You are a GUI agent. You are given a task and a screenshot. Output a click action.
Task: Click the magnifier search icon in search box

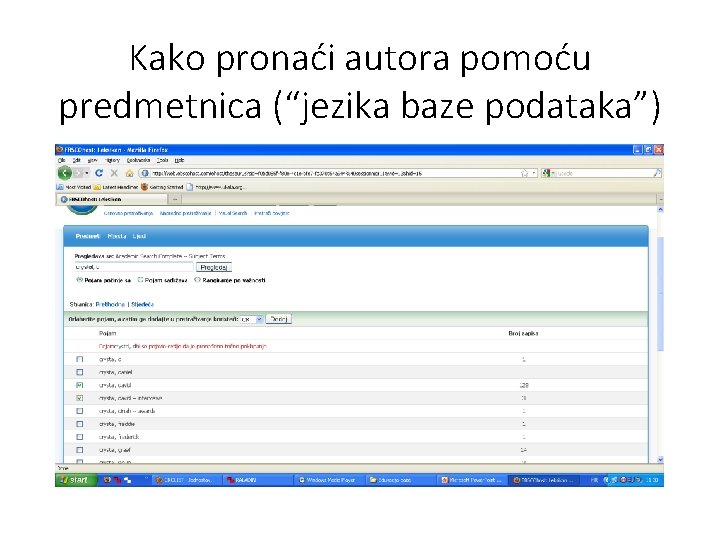coord(657,173)
